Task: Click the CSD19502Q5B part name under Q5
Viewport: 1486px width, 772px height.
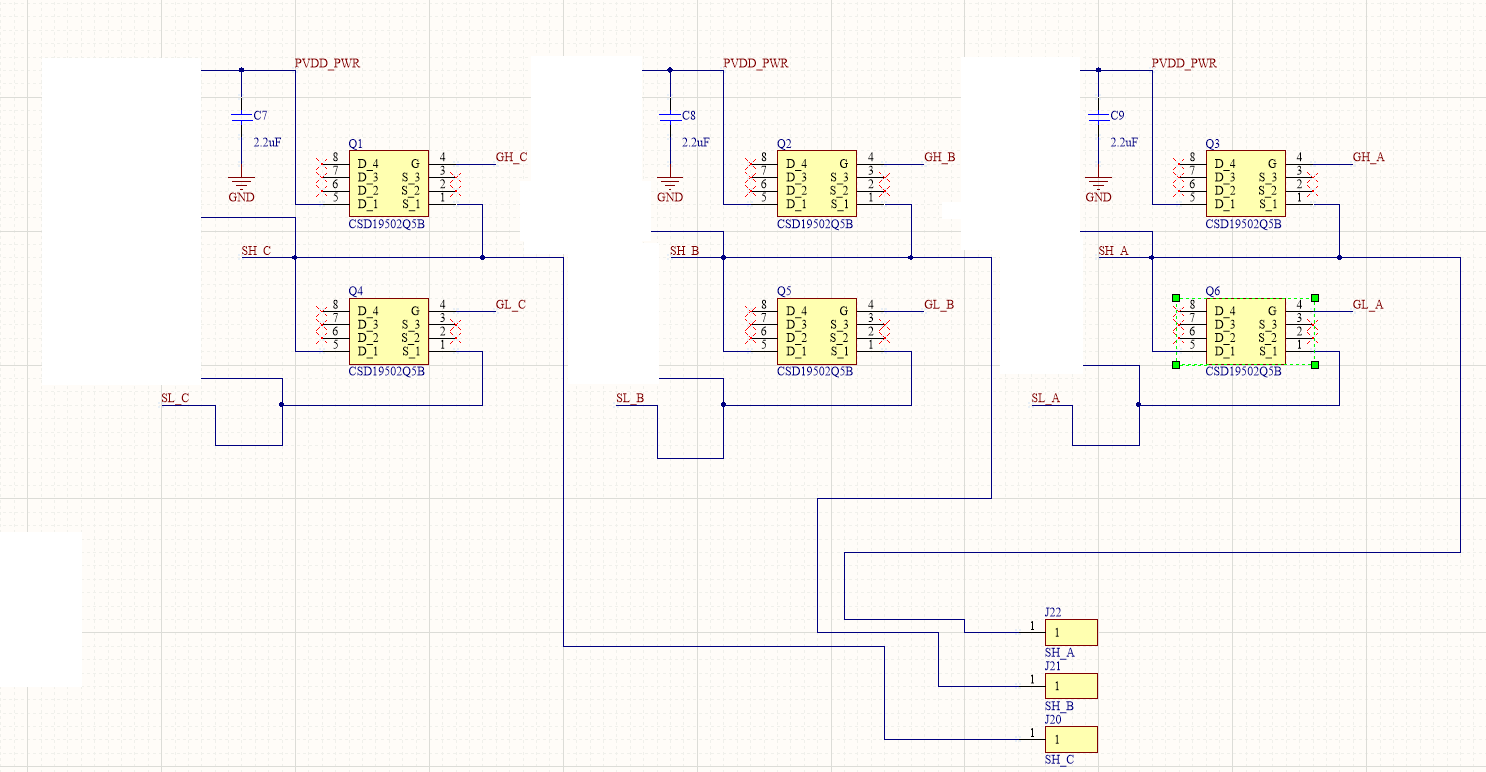Action: (815, 371)
